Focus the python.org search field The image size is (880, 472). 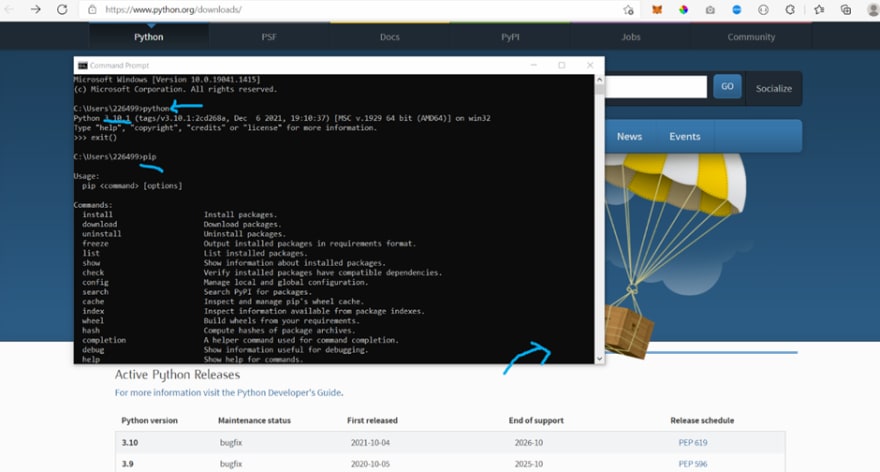[x=656, y=87]
